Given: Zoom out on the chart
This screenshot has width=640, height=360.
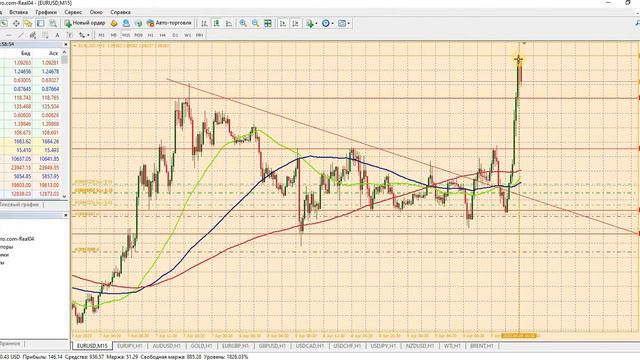Looking at the screenshot, I should tap(255, 23).
